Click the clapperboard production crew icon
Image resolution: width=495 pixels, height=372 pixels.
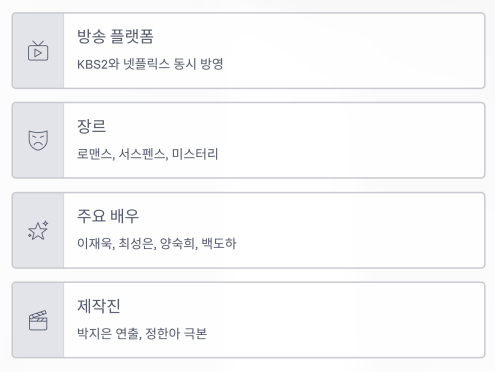pyautogui.click(x=38, y=320)
